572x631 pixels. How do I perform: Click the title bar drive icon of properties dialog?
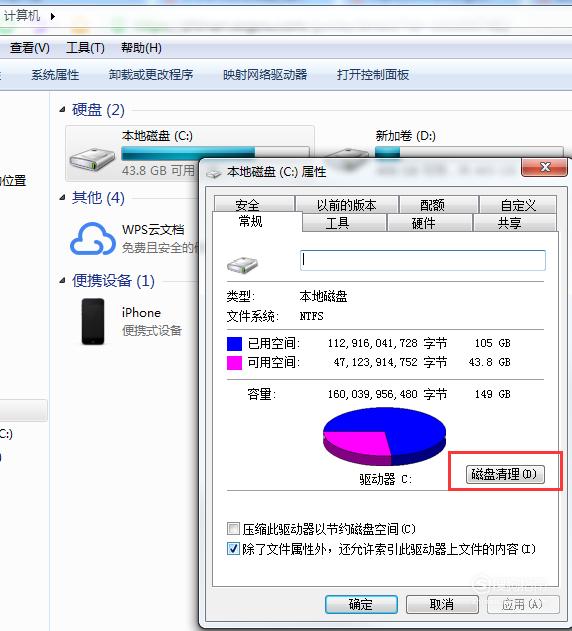[x=214, y=173]
